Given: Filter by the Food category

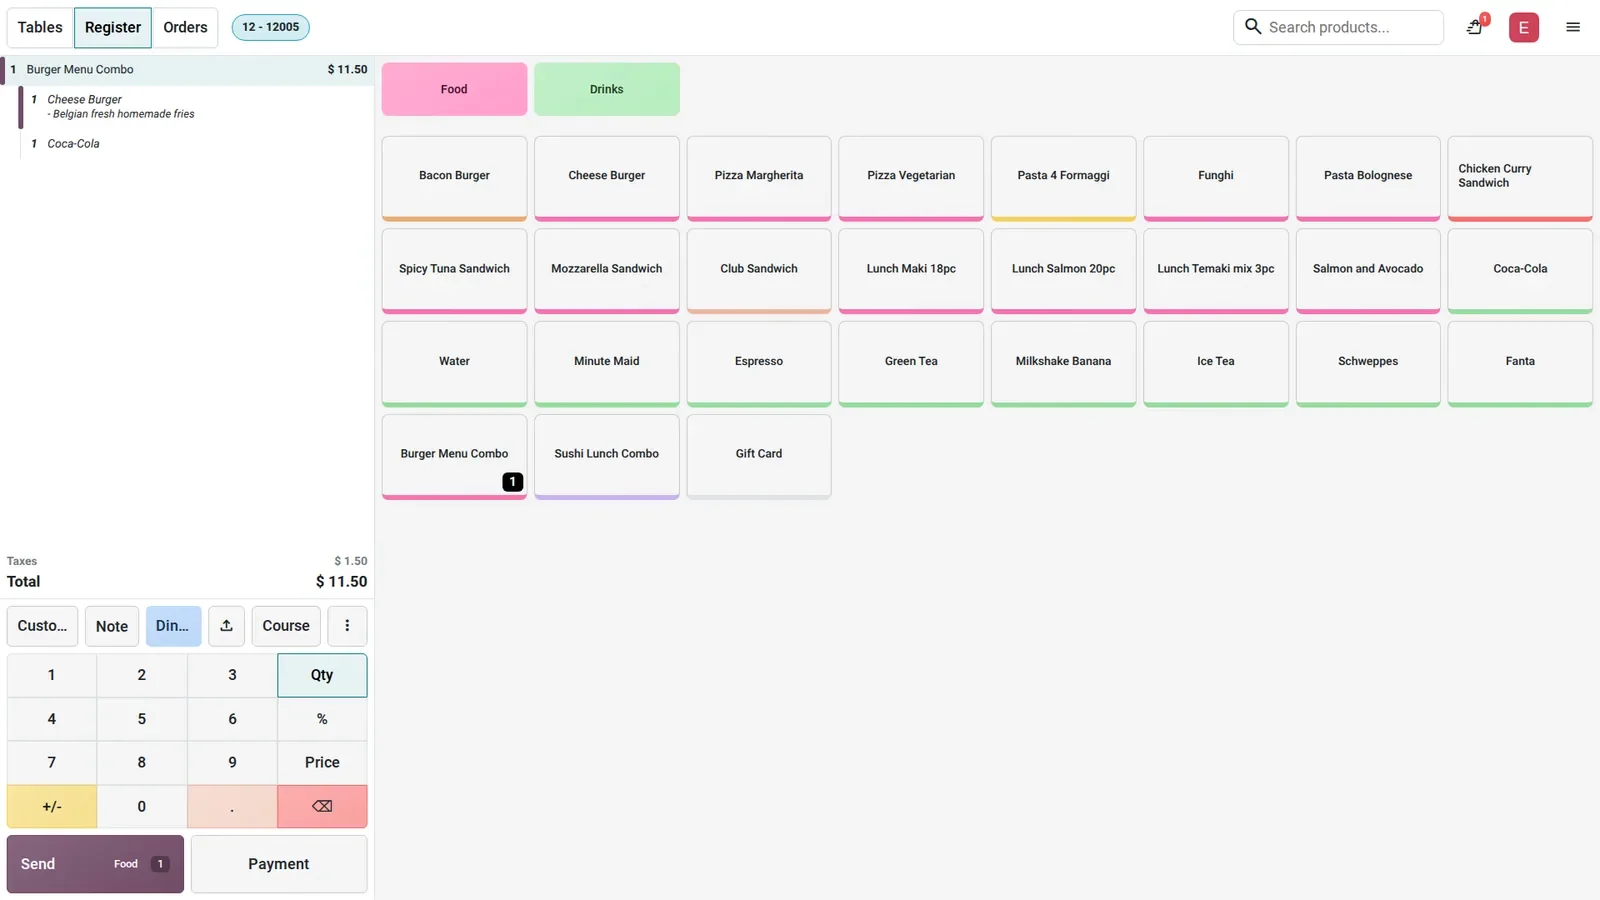Looking at the screenshot, I should pyautogui.click(x=454, y=89).
